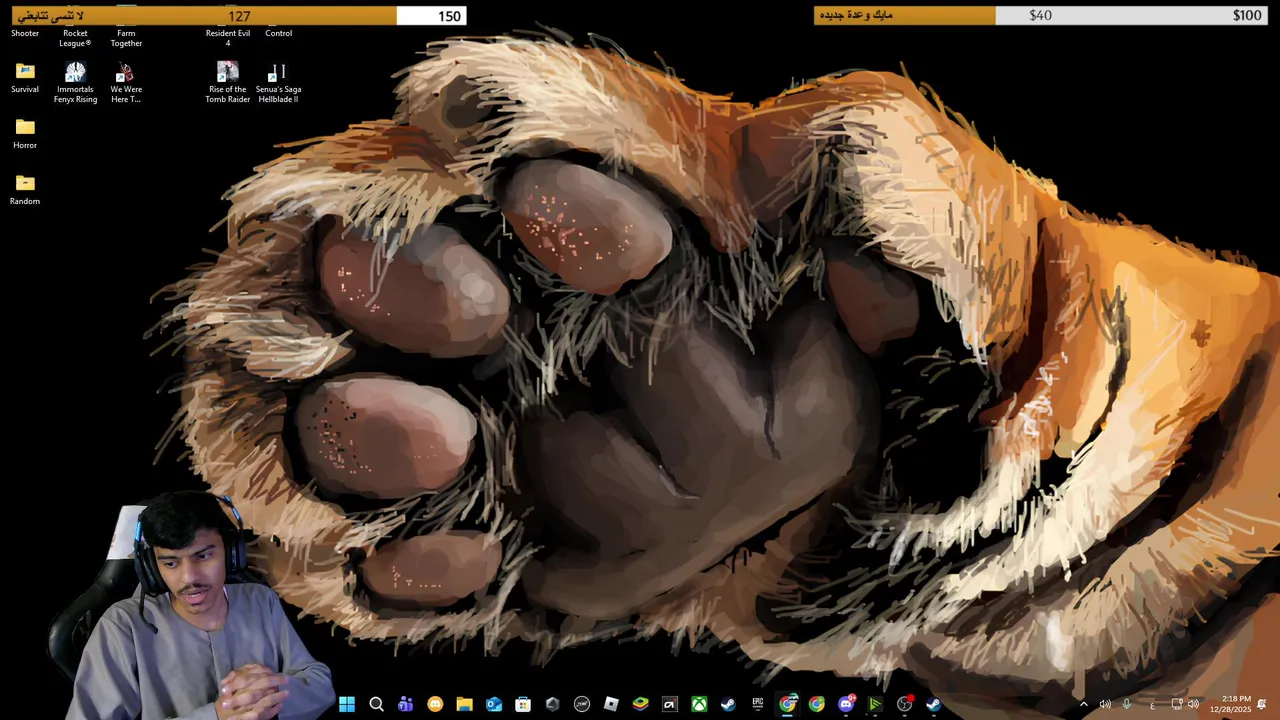
Task: Select the Control desktop label
Action: pos(278,33)
